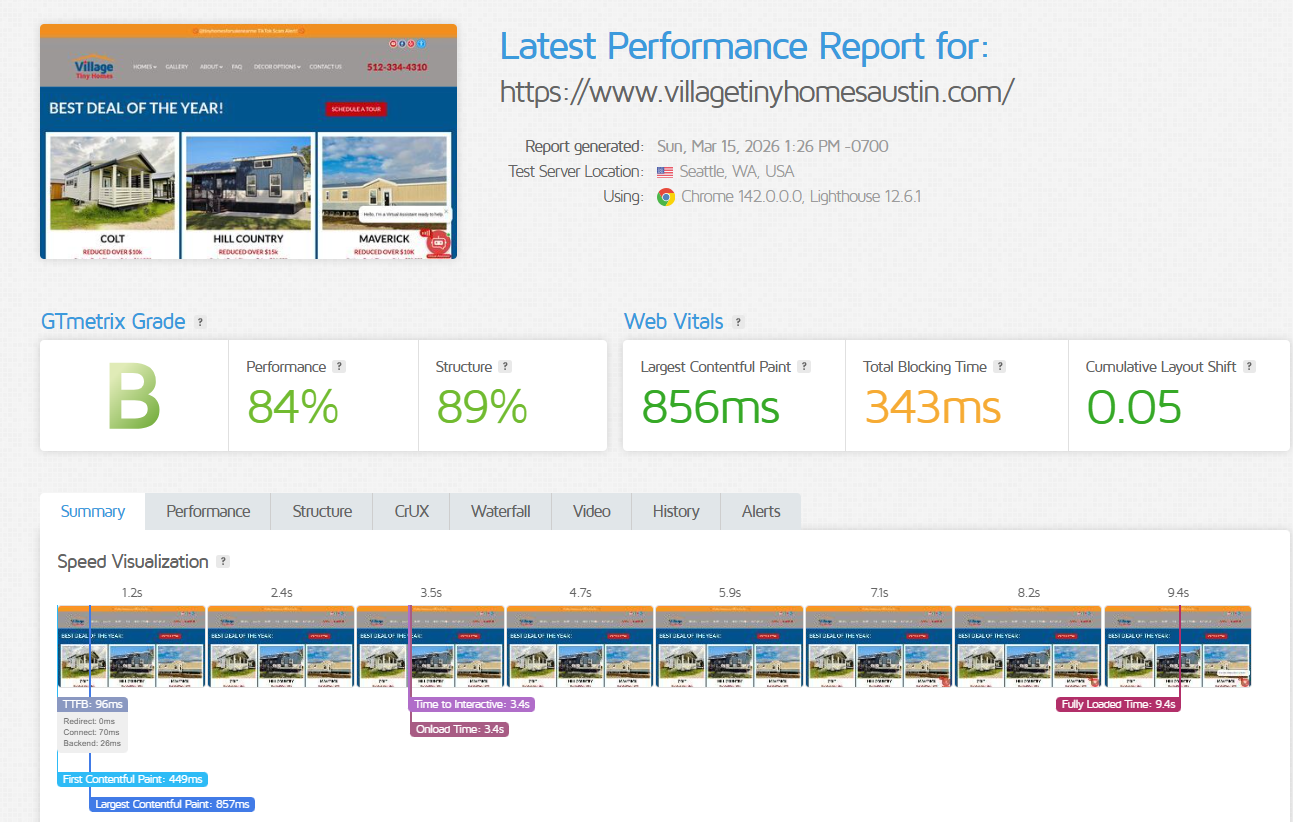Screen dimensions: 1293x822
Task: Open the Structure tab
Action: click(322, 511)
